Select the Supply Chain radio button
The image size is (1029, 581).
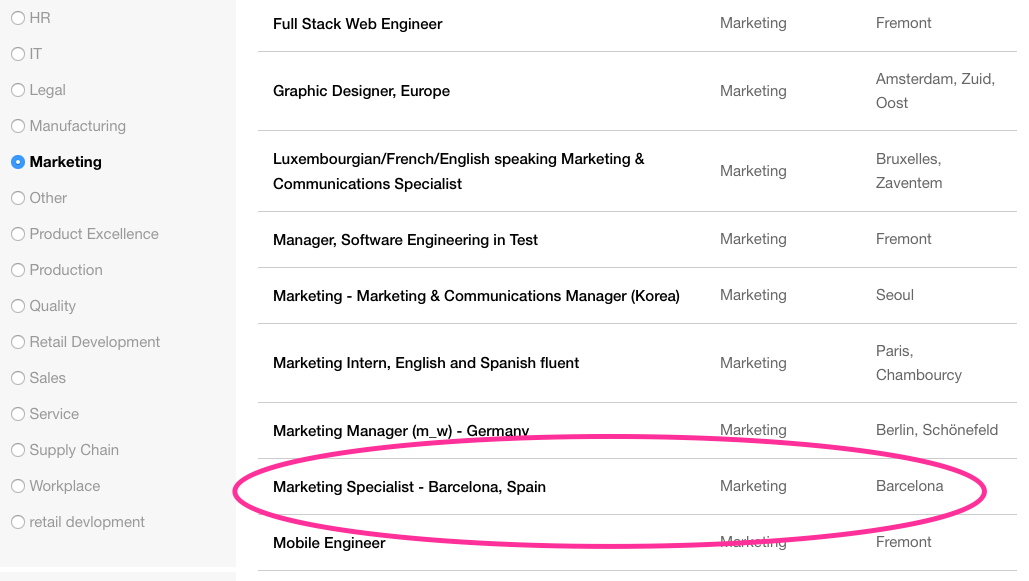tap(18, 450)
